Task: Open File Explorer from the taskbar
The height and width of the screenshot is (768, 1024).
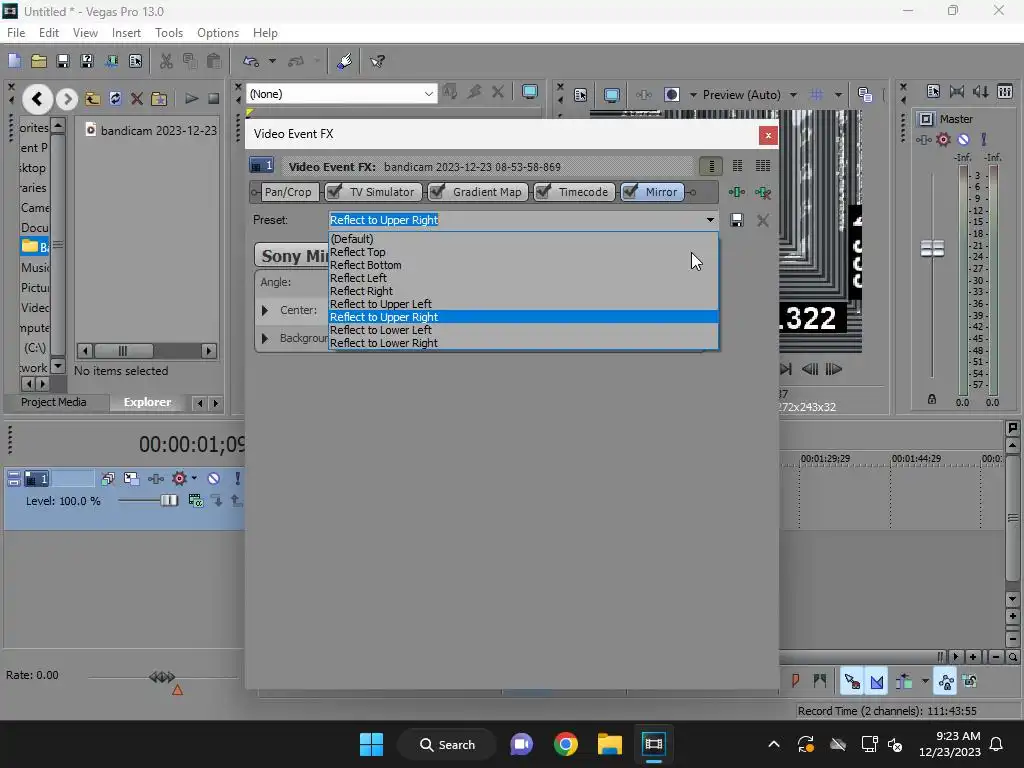Action: [610, 744]
